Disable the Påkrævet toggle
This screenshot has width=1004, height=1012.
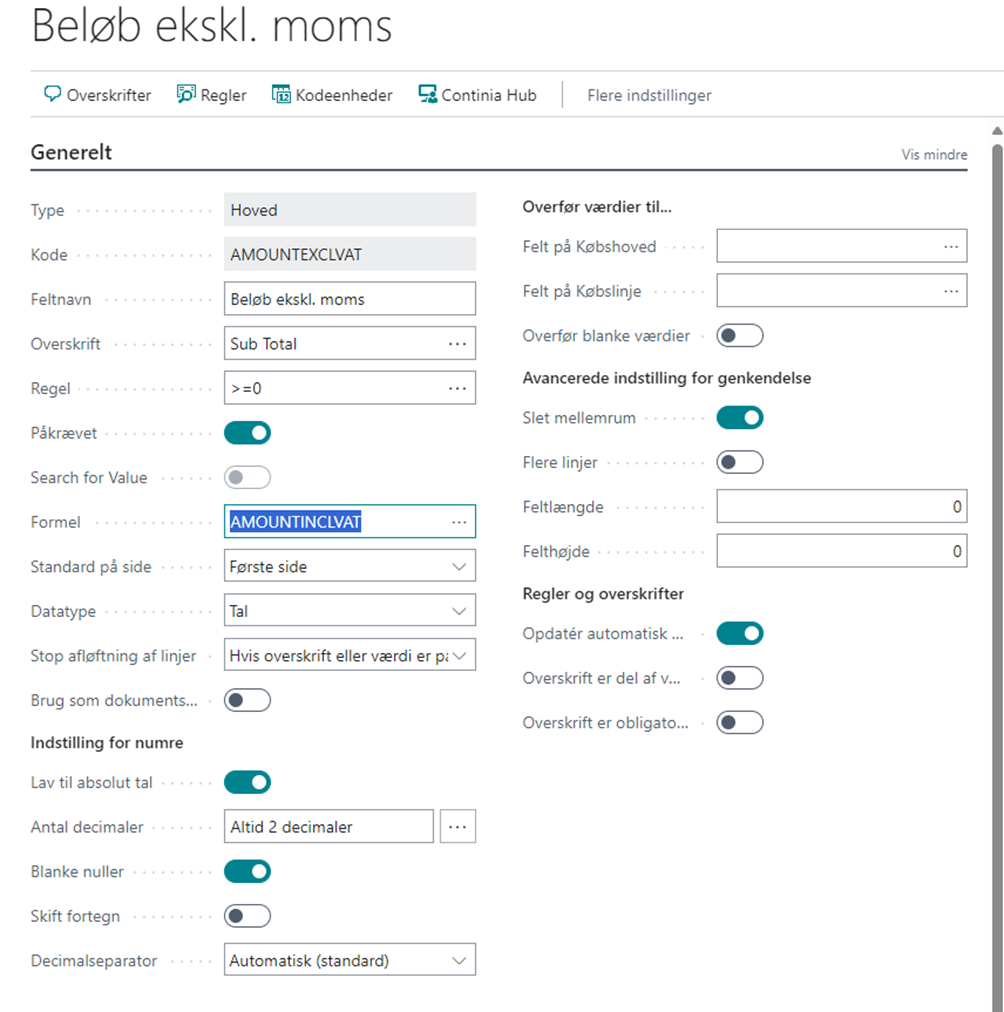247,433
